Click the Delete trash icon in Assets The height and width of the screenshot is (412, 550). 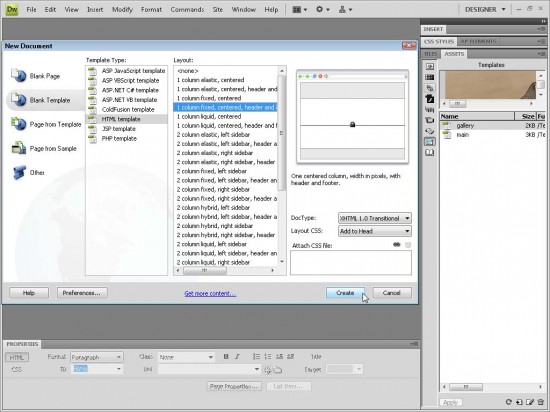541,402
